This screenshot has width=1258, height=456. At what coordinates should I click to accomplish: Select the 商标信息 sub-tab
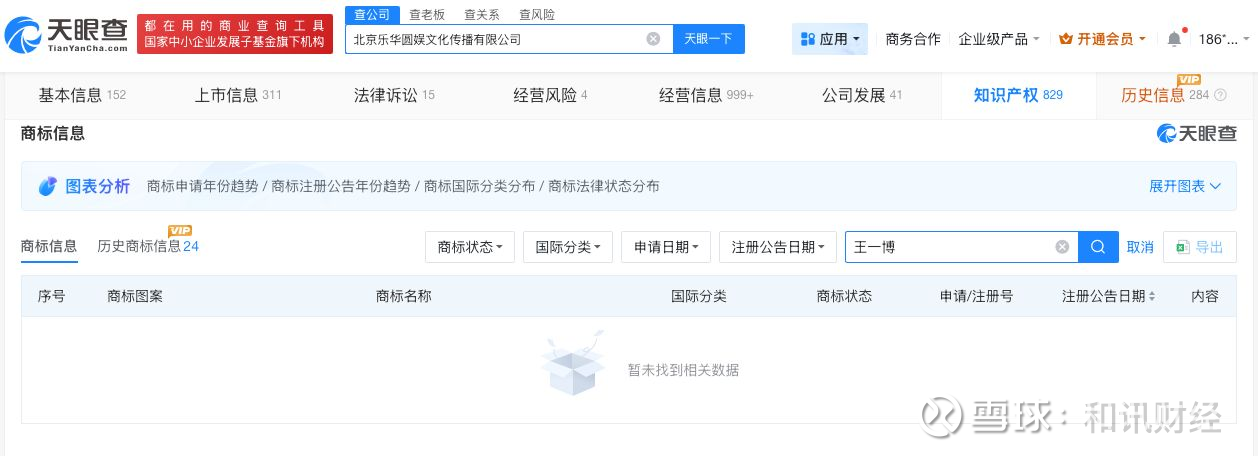tap(49, 246)
